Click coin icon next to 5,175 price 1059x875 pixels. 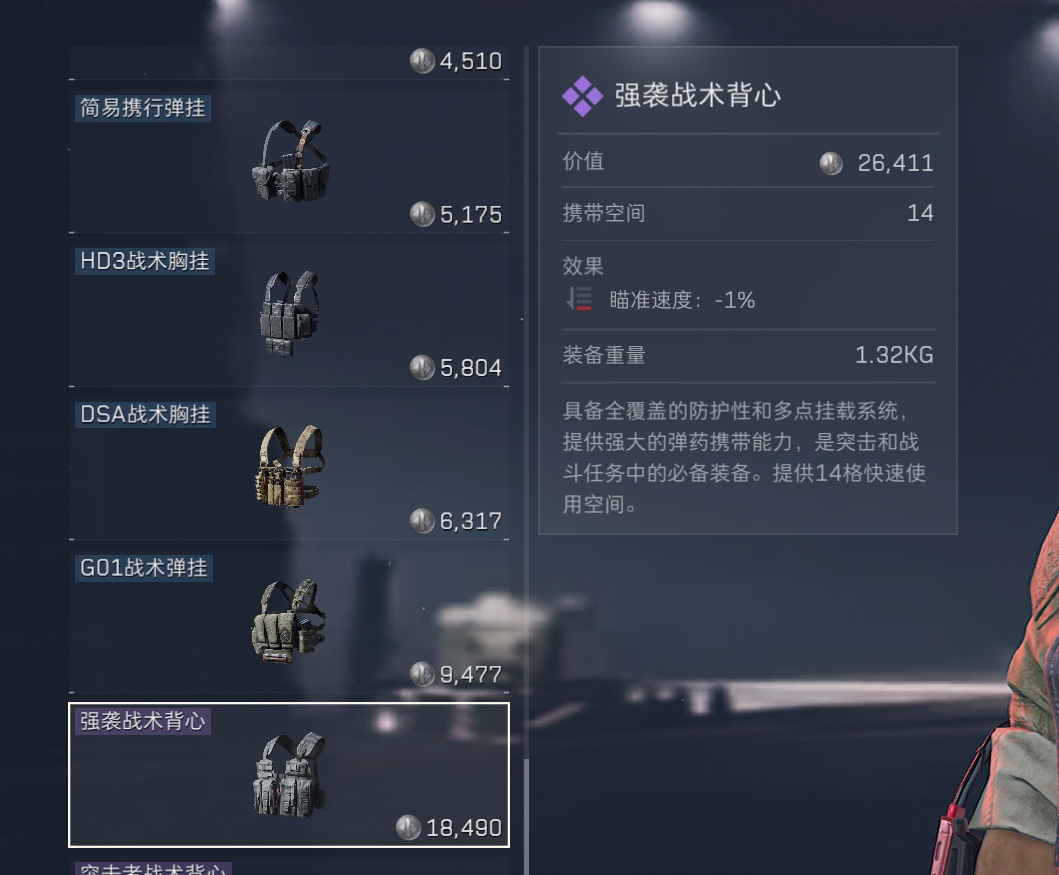(422, 214)
